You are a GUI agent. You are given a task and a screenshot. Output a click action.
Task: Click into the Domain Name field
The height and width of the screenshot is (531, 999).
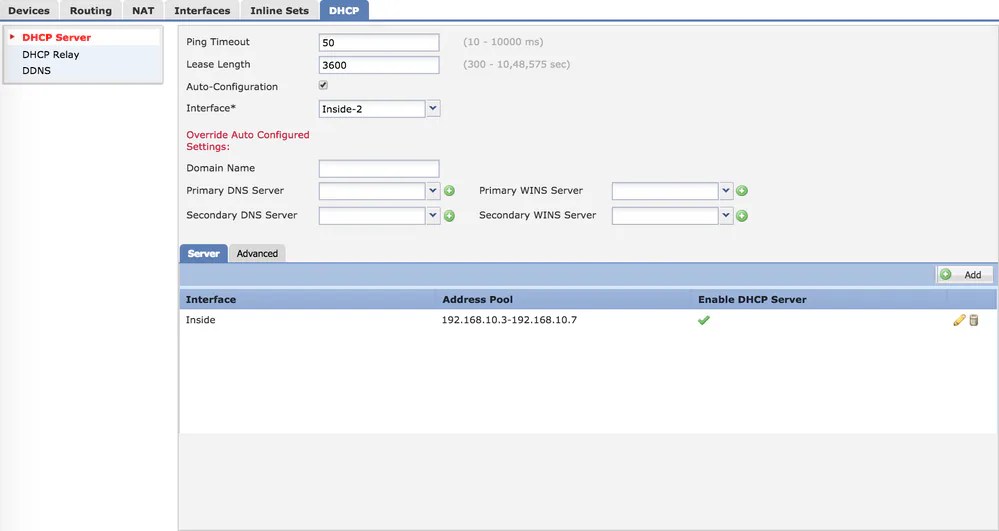(379, 169)
